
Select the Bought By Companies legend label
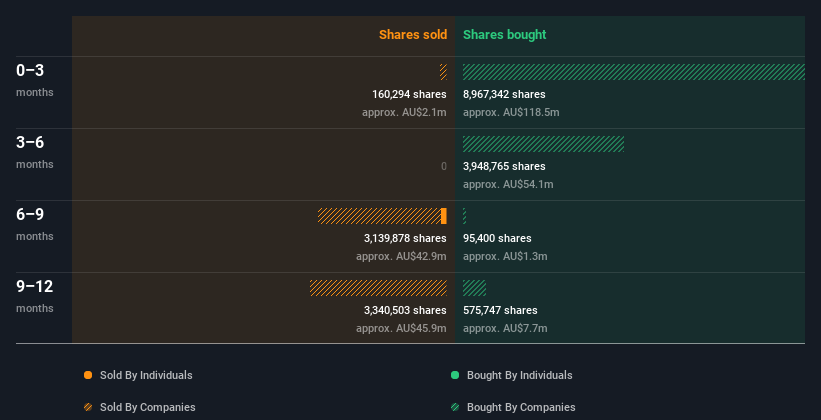[x=521, y=407]
